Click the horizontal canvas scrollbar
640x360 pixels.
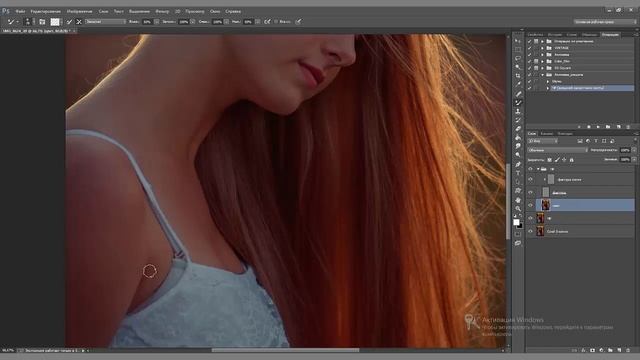[x=285, y=350]
